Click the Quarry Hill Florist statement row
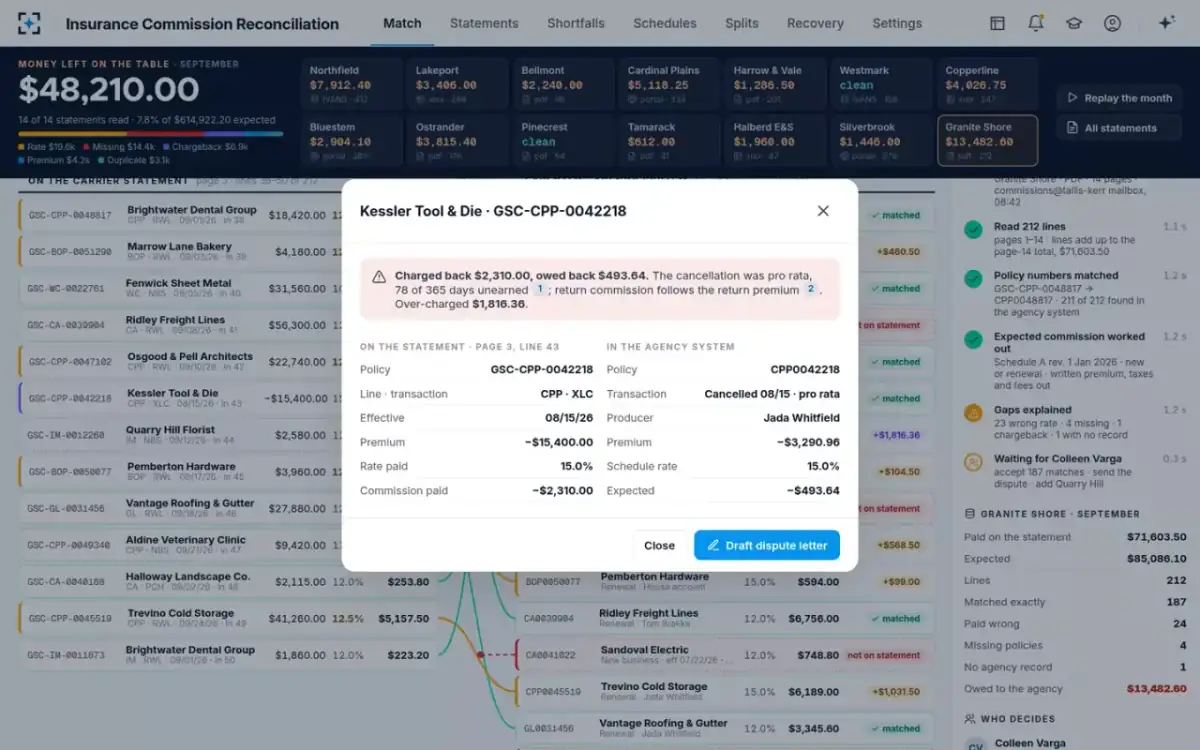Viewport: 1200px width, 750px height. [227, 435]
